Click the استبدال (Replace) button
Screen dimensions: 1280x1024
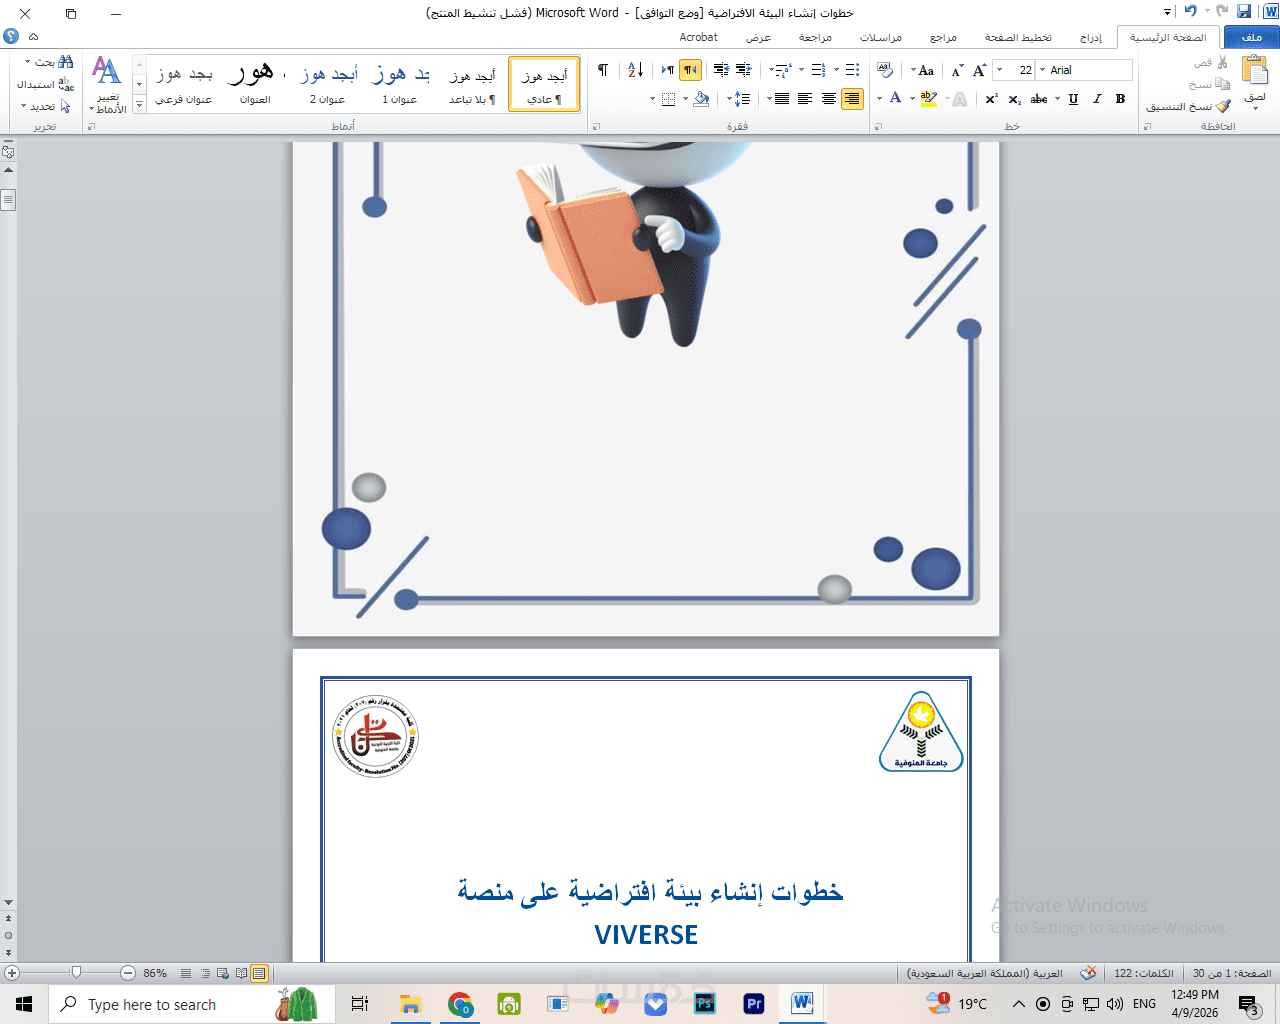(x=45, y=84)
